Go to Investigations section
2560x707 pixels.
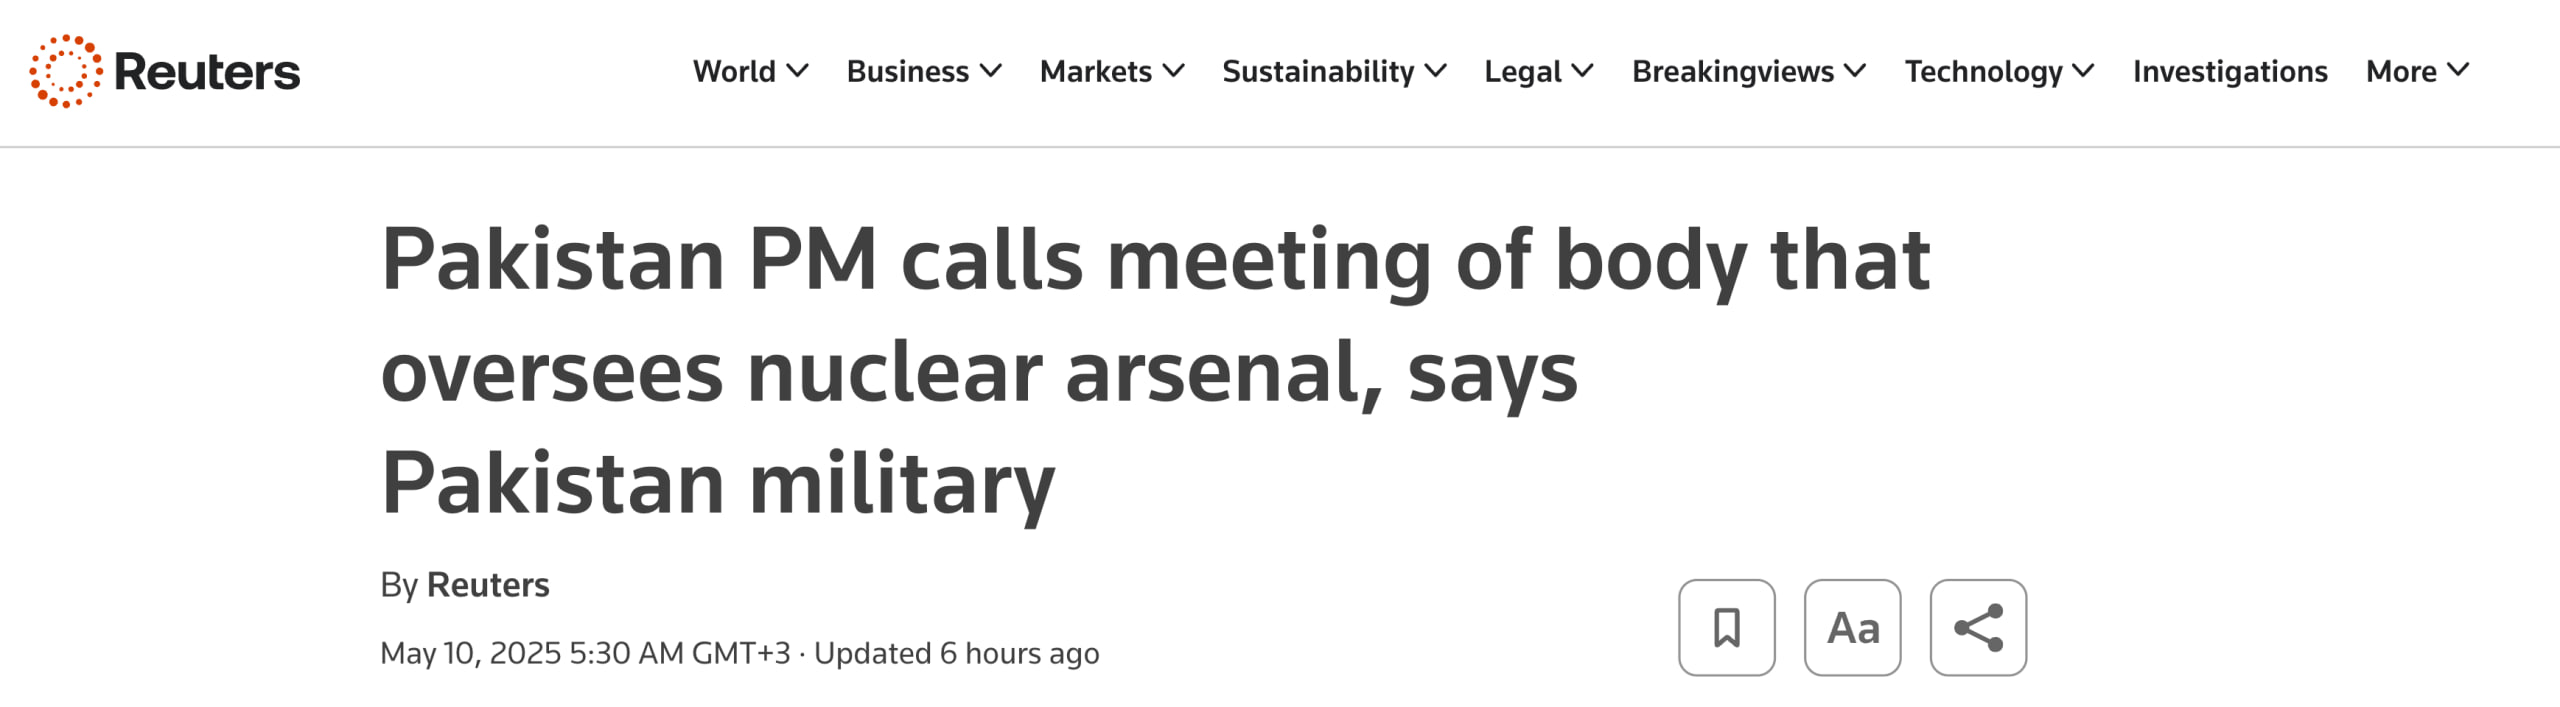pos(2230,71)
